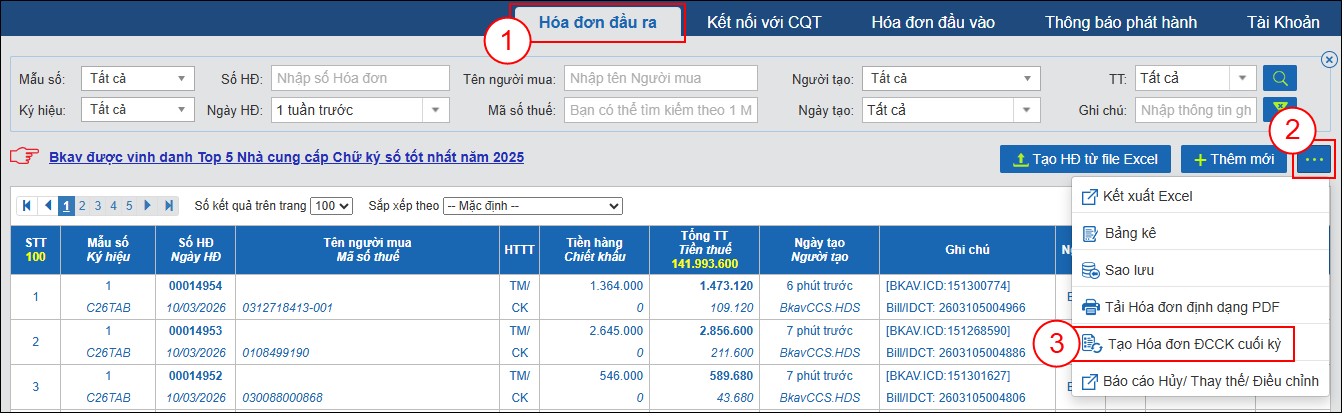Click the Tên người mua input field
Screen dimensions: 1342x413
coord(662,78)
